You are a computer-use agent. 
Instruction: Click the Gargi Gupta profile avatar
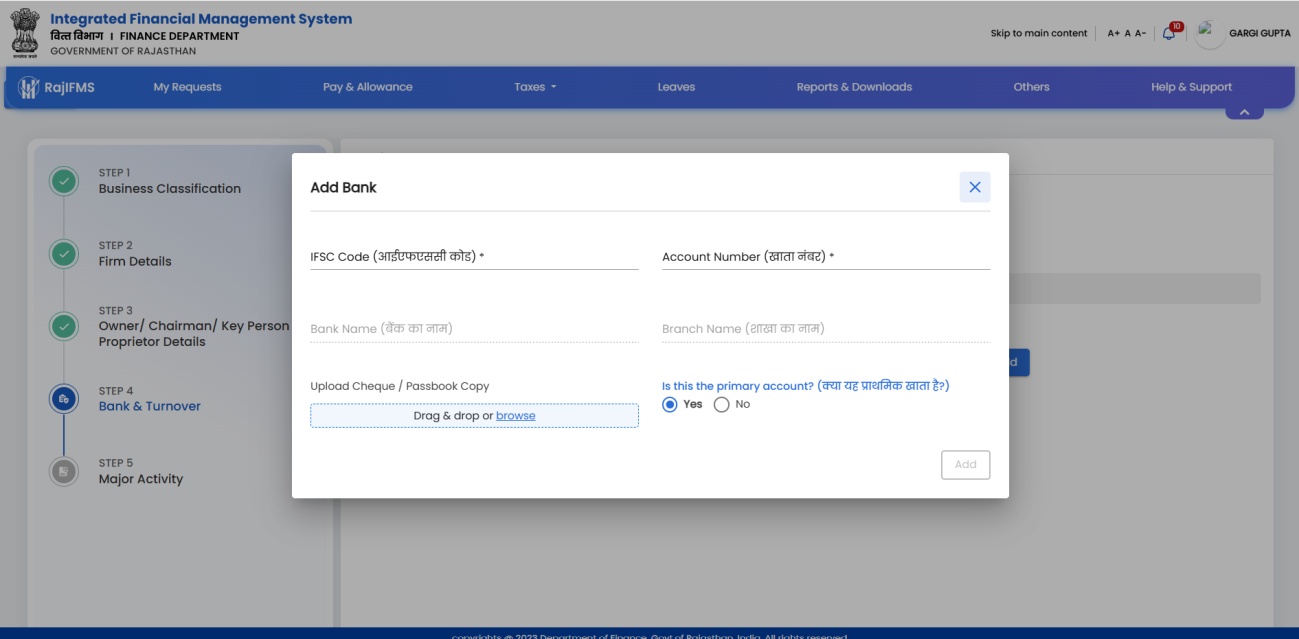point(1211,33)
